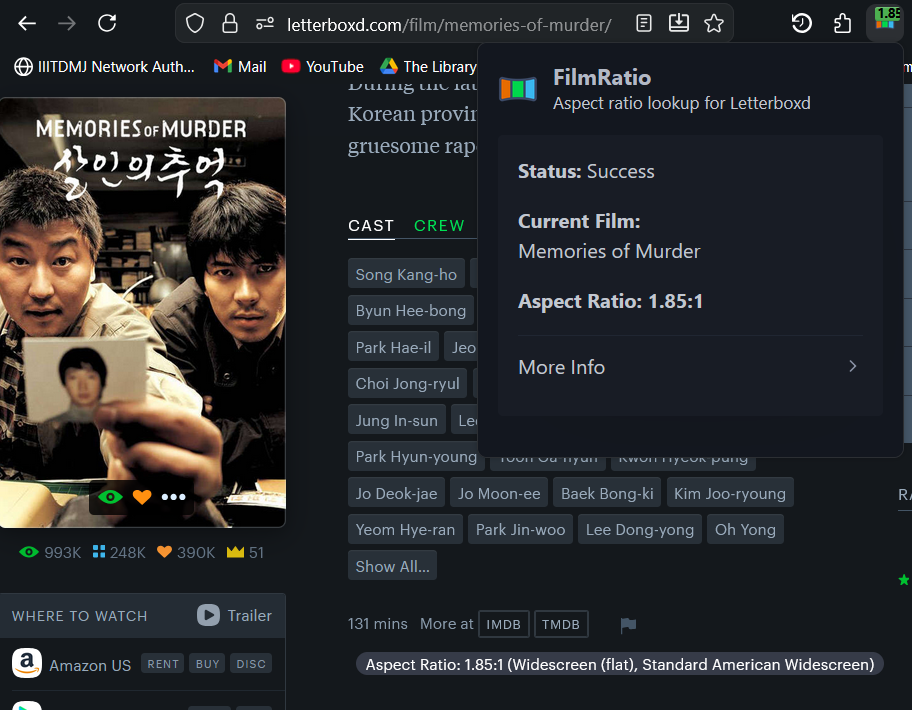Toggle the bookmark star in the address bar

coord(714,23)
